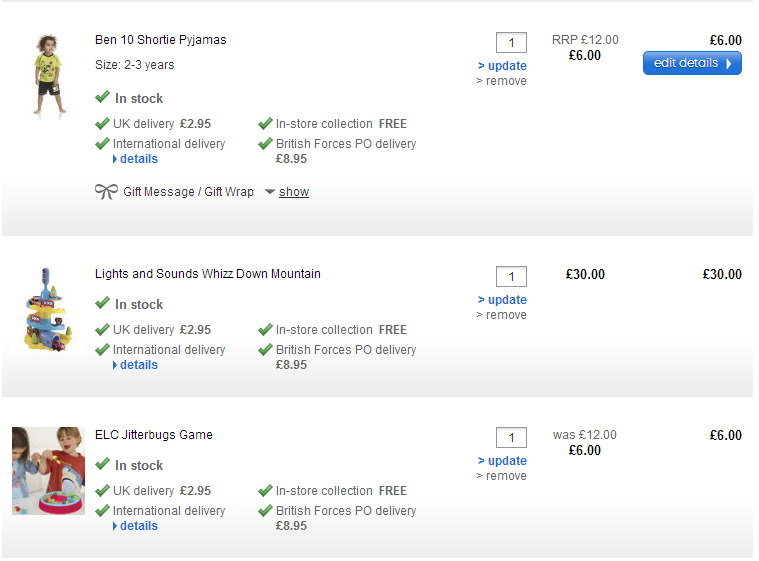Click British Forces PO checkmark for Whizz Down Mountain

[265, 350]
